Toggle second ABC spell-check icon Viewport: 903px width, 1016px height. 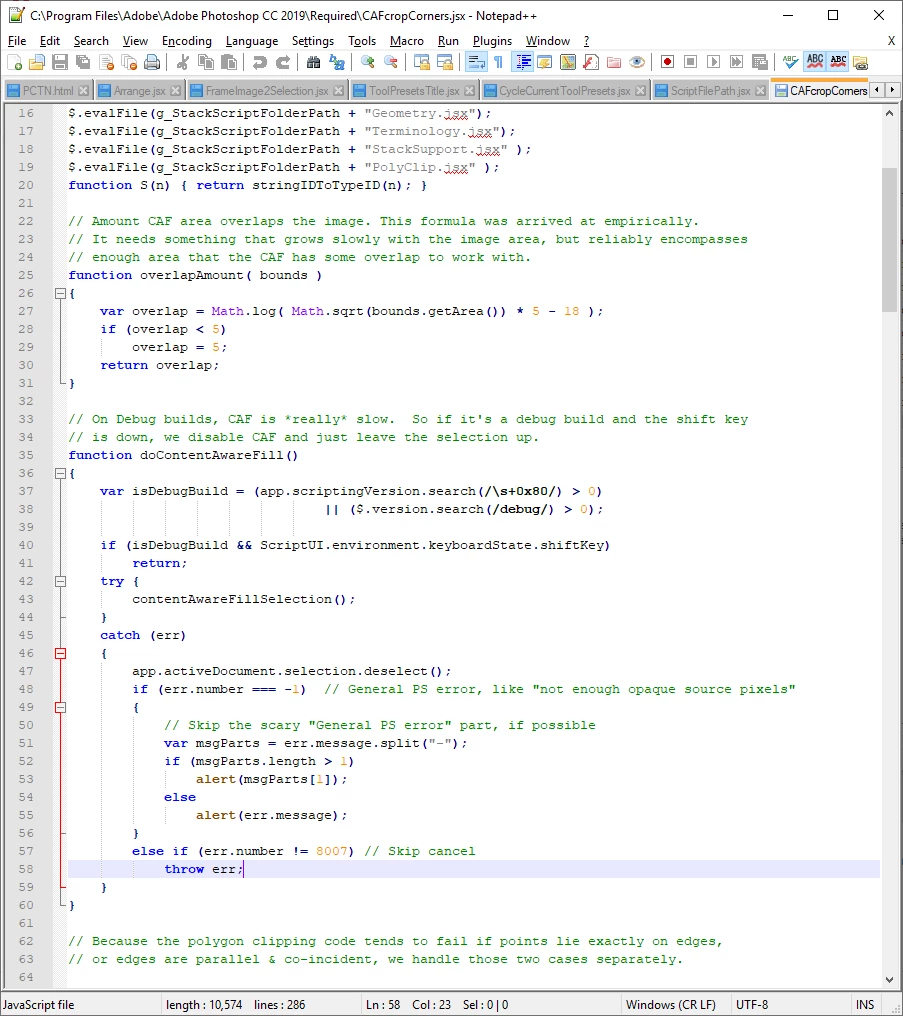[838, 62]
